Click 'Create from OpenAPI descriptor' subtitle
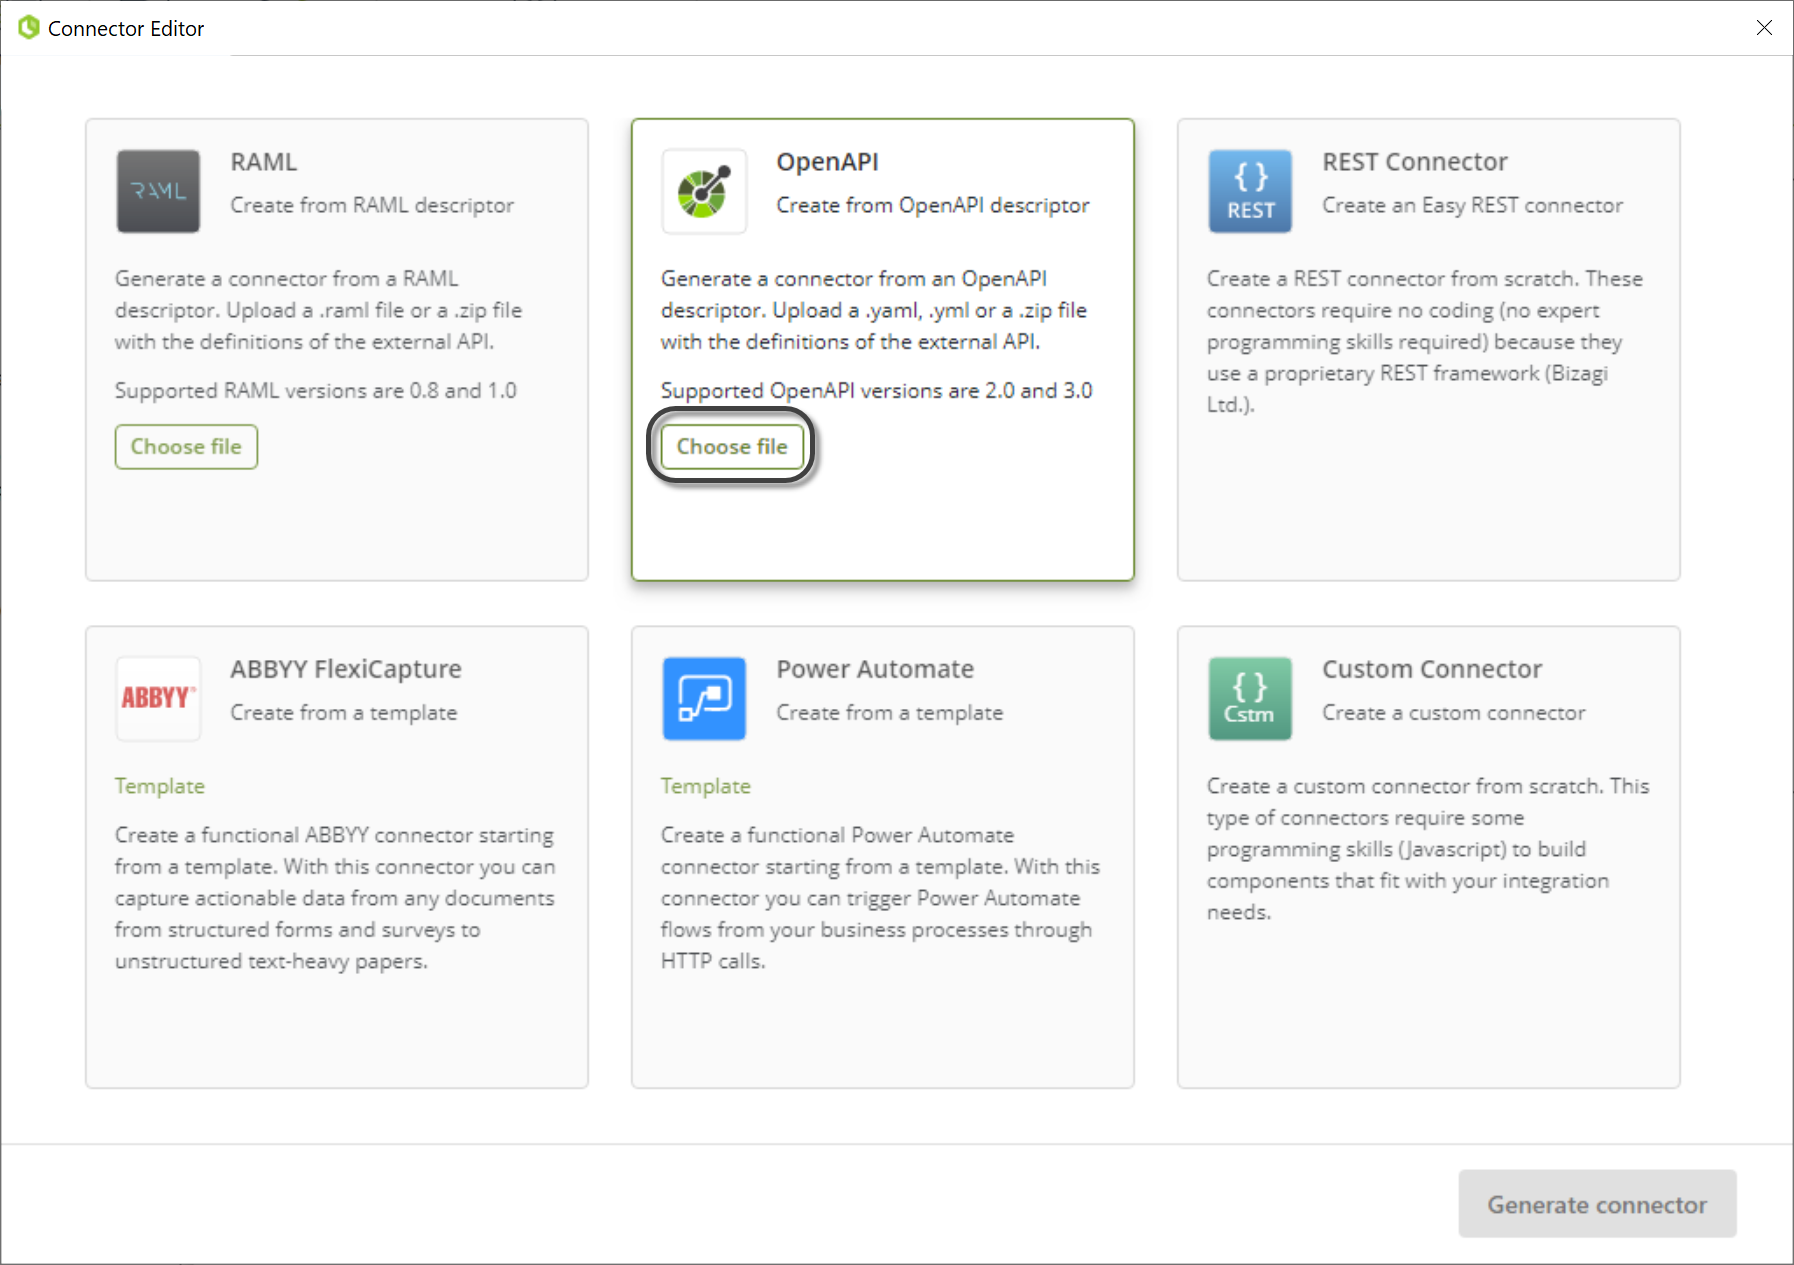The image size is (1794, 1265). tap(933, 205)
